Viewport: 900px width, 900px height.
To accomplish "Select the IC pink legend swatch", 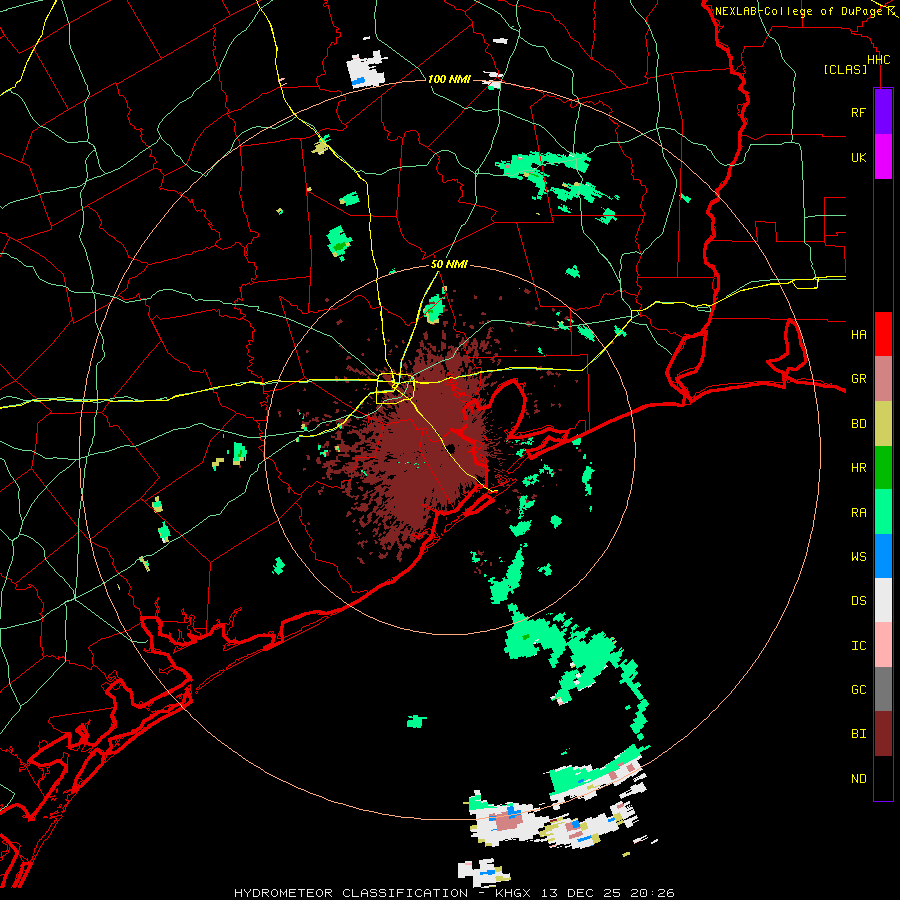I will (883, 645).
